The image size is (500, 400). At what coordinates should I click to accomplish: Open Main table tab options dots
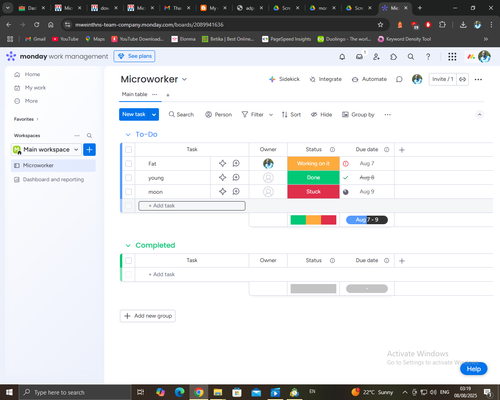click(x=154, y=94)
